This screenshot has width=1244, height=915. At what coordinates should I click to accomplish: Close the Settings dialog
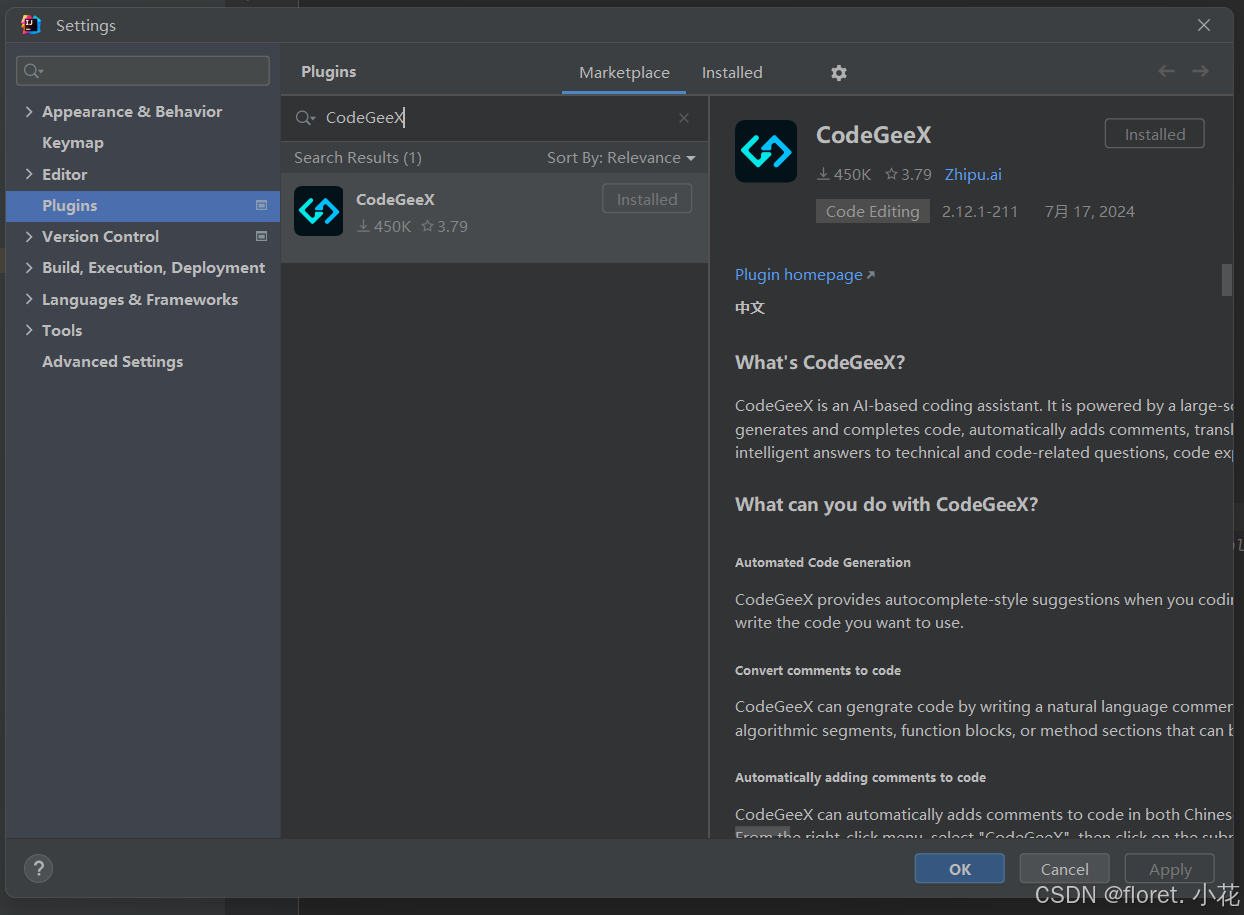(1204, 25)
